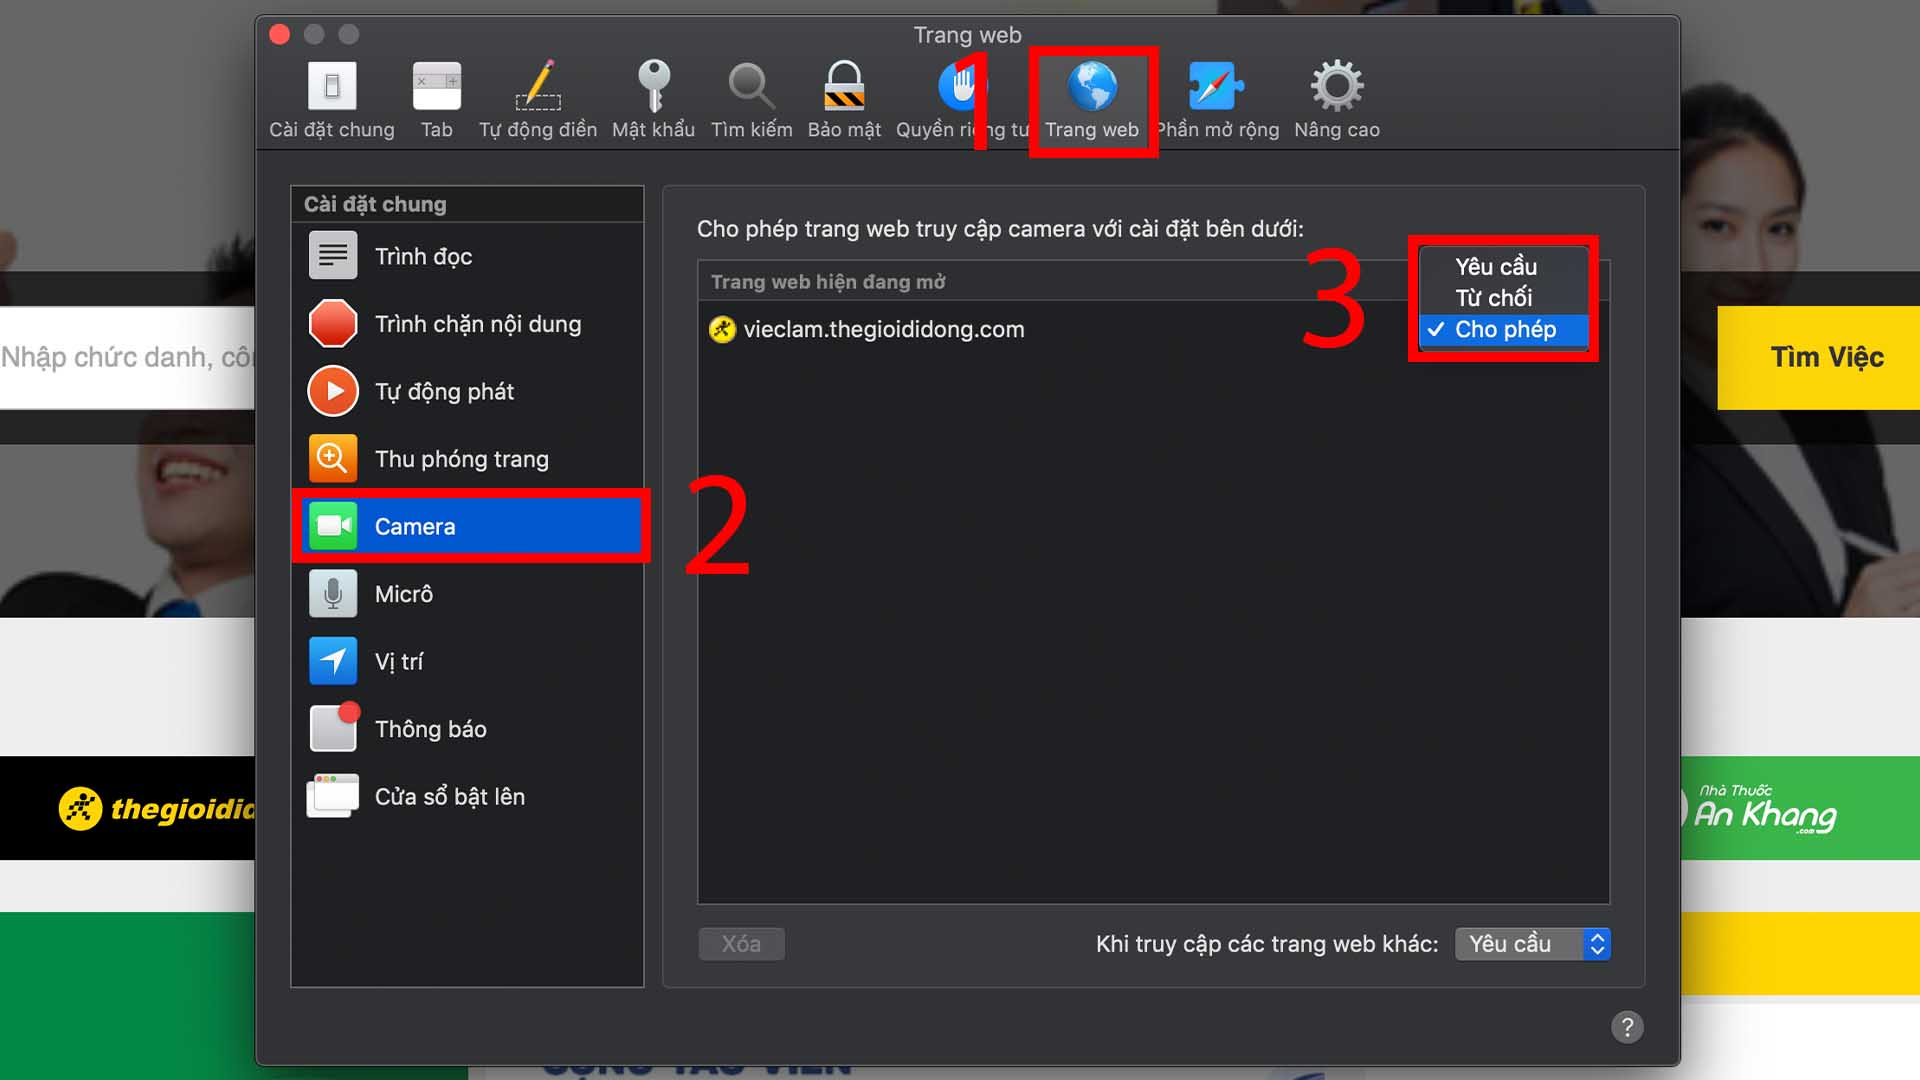
Task: Open the Phần mở rộng extensions pane
Action: [1217, 100]
